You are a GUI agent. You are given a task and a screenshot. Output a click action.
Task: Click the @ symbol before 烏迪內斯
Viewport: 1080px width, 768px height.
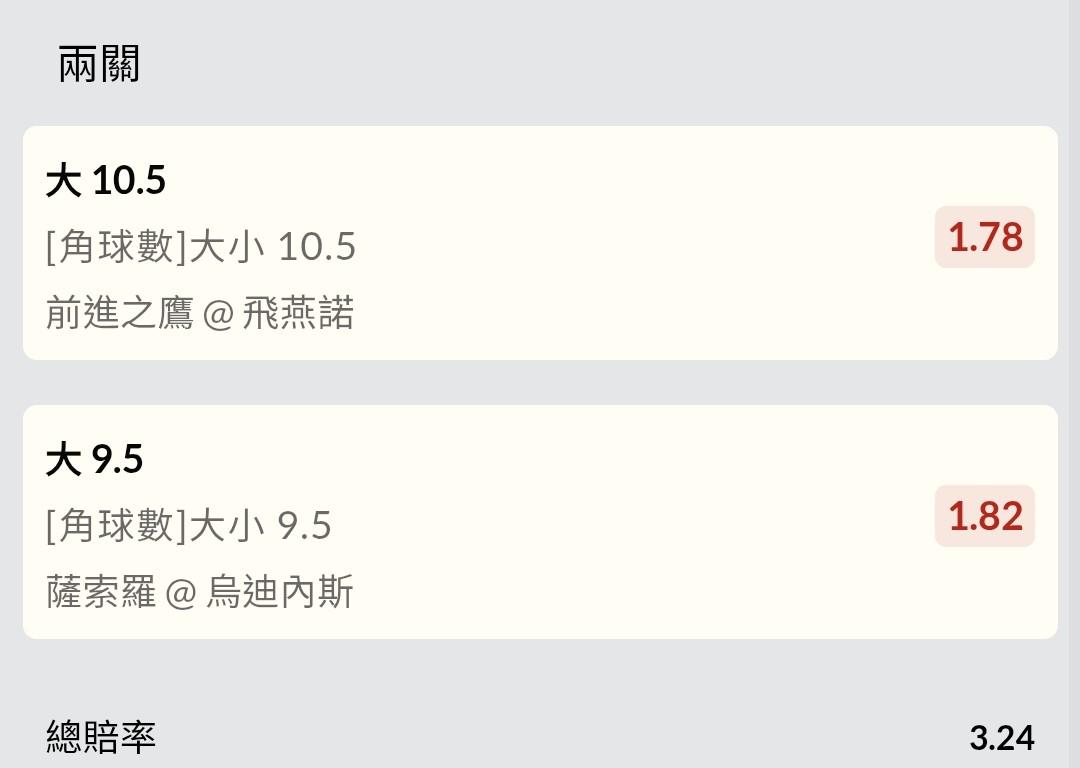coord(181,593)
